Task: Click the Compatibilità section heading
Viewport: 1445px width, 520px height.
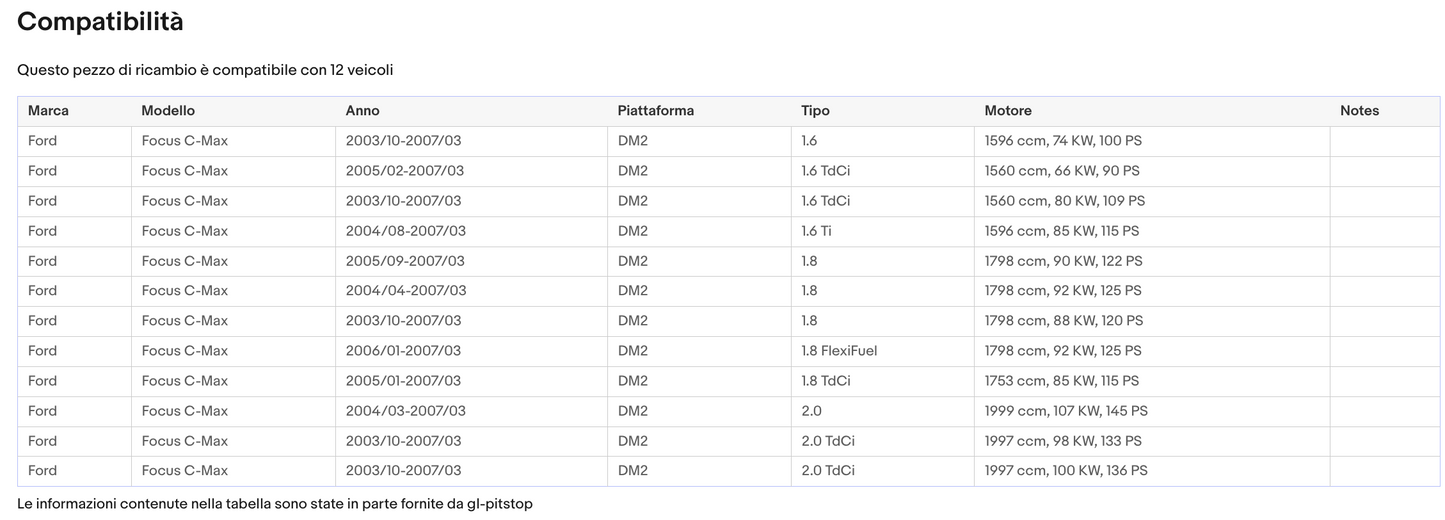Action: [100, 22]
